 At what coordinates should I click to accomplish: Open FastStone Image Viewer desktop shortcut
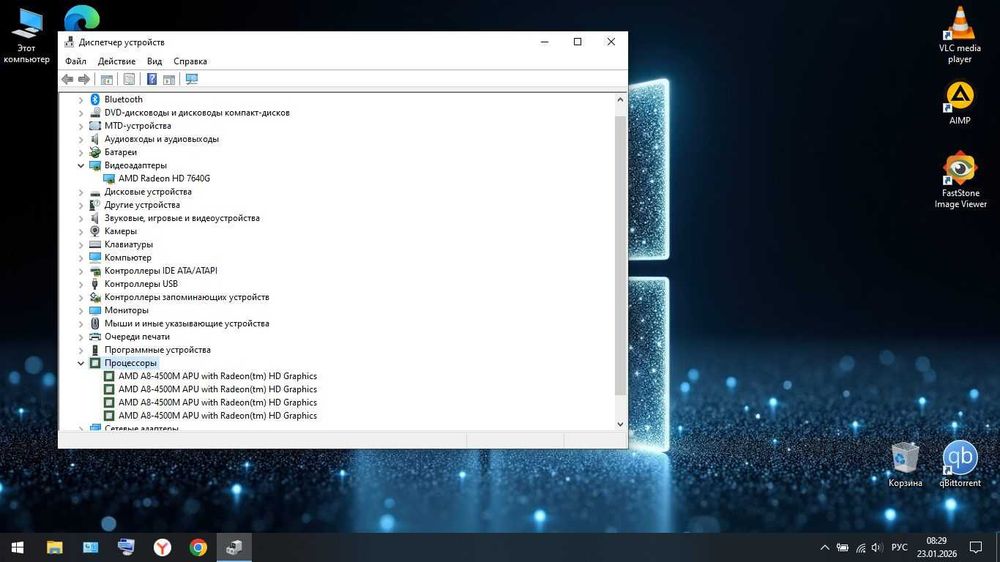[x=960, y=180]
